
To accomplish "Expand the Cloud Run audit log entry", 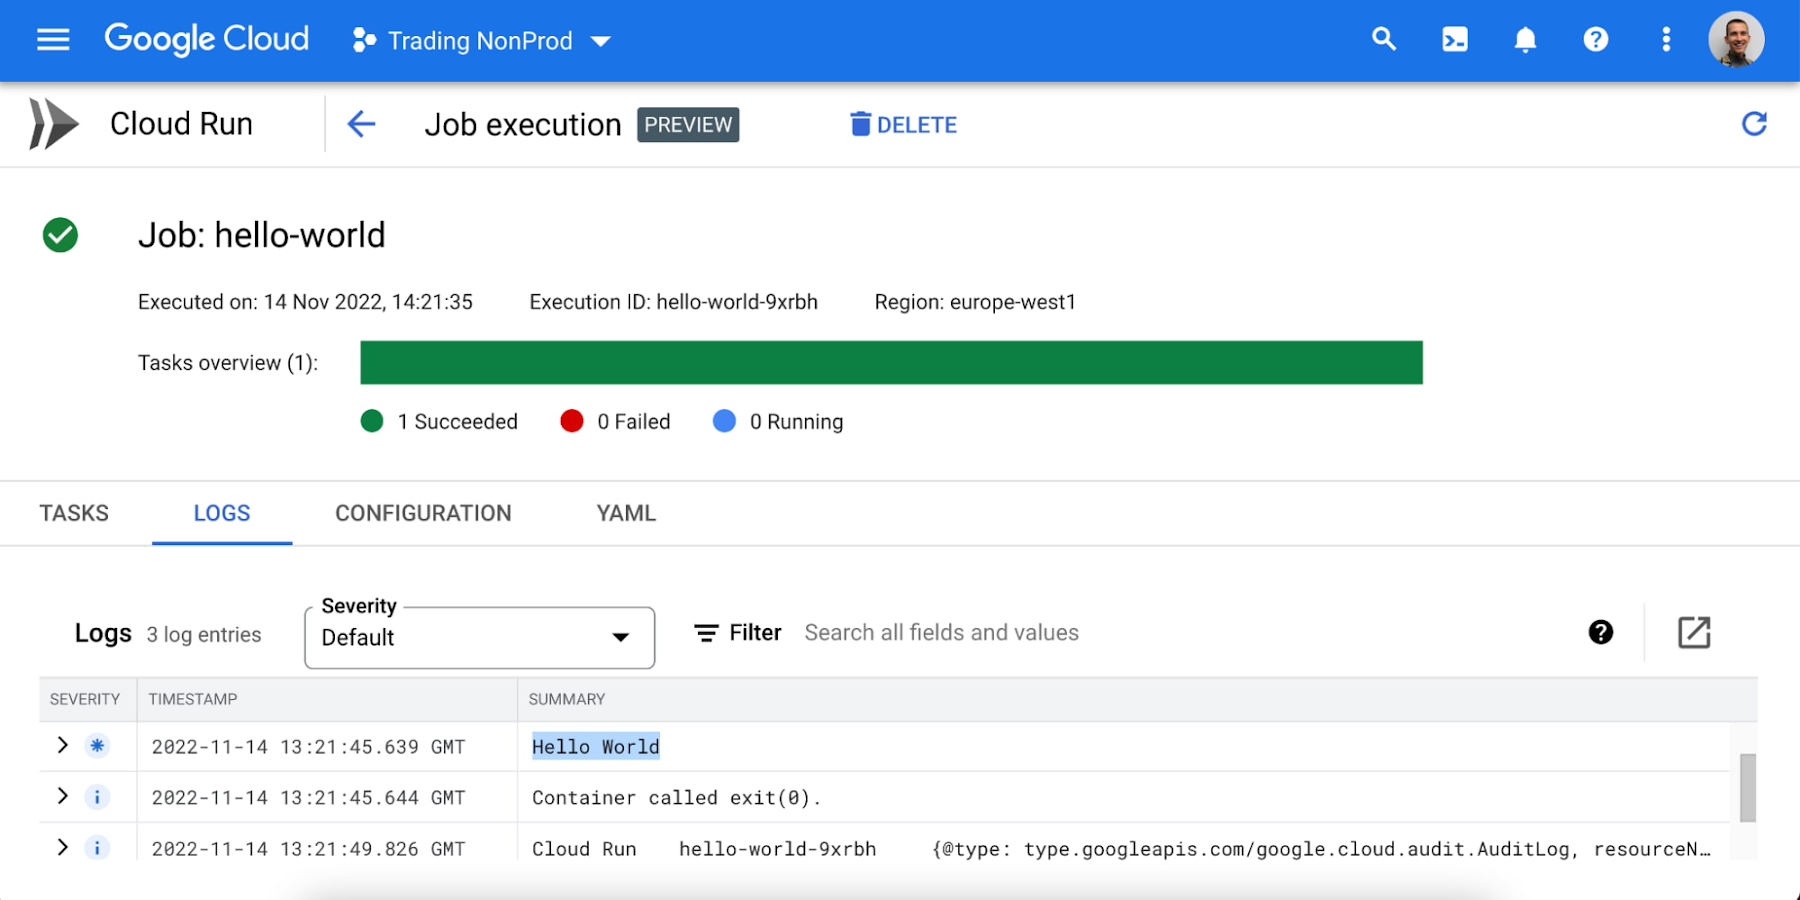I will tap(62, 847).
